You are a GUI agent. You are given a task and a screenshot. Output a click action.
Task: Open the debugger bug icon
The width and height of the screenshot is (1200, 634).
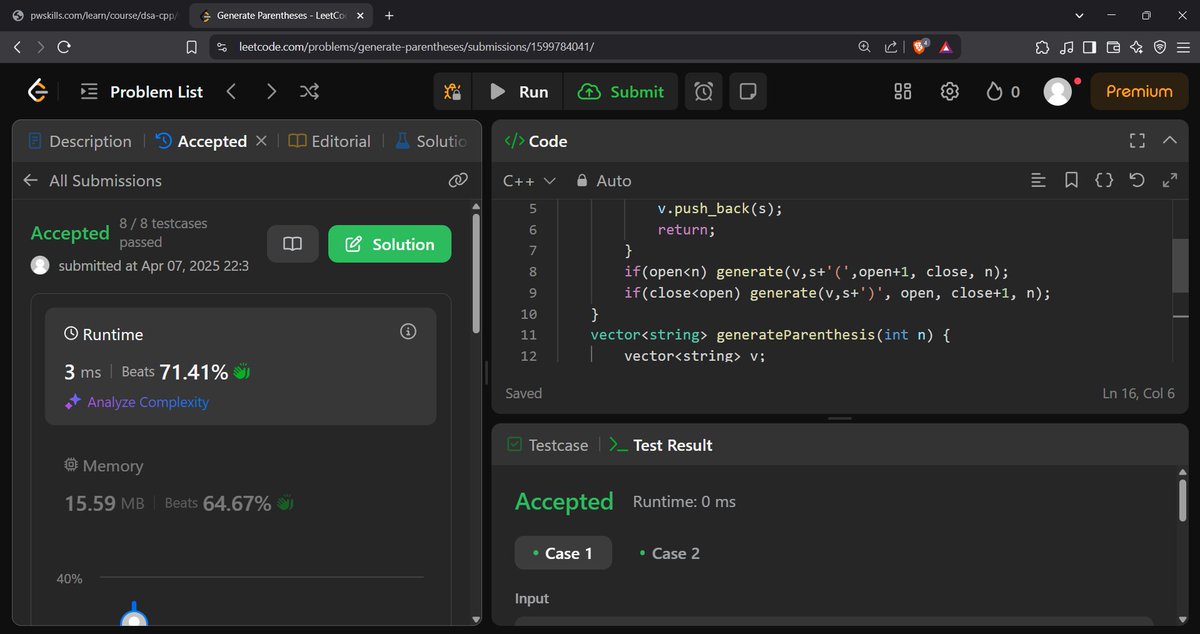(x=453, y=92)
